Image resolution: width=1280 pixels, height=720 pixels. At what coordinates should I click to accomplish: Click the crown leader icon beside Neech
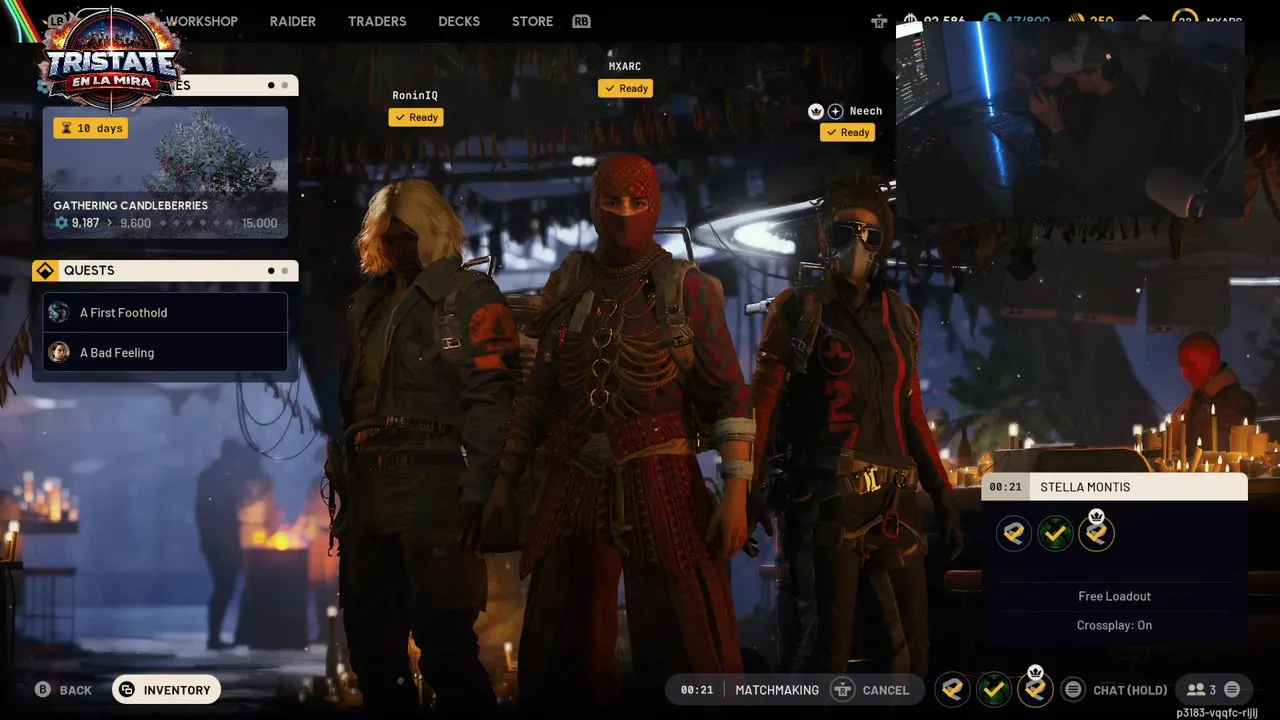[816, 111]
